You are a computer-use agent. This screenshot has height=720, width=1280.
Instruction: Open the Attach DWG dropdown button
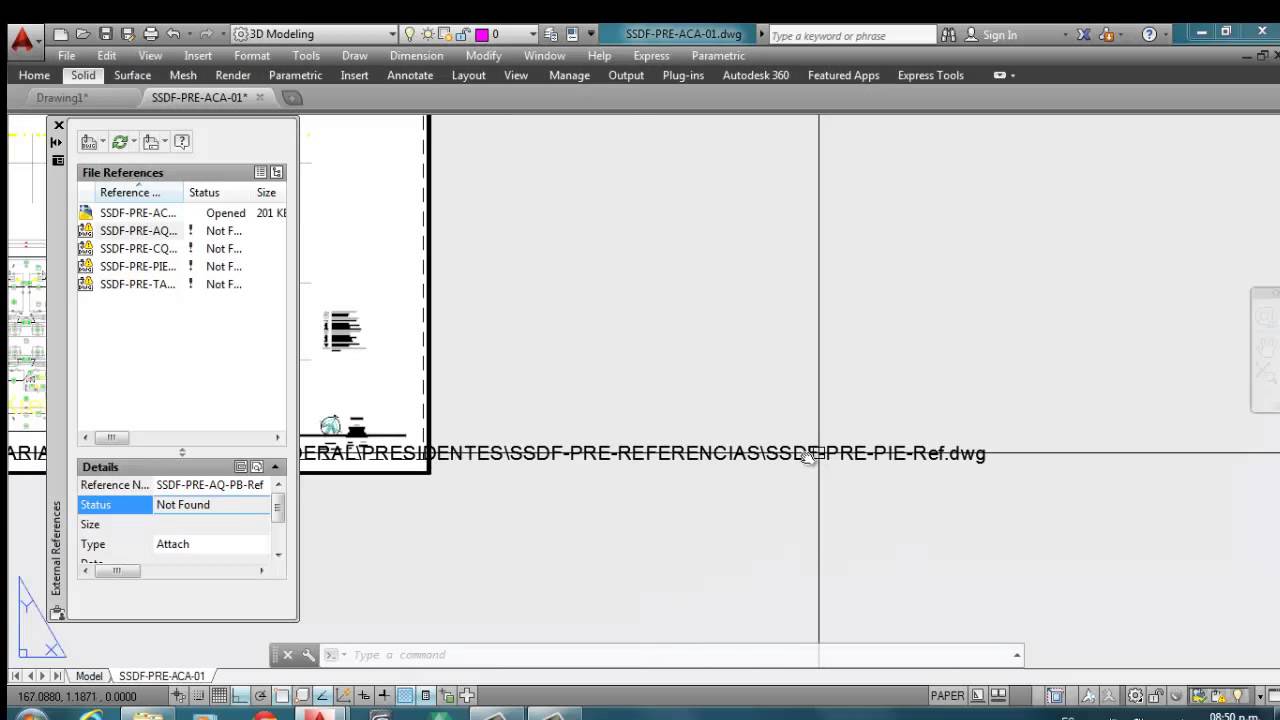pos(93,142)
